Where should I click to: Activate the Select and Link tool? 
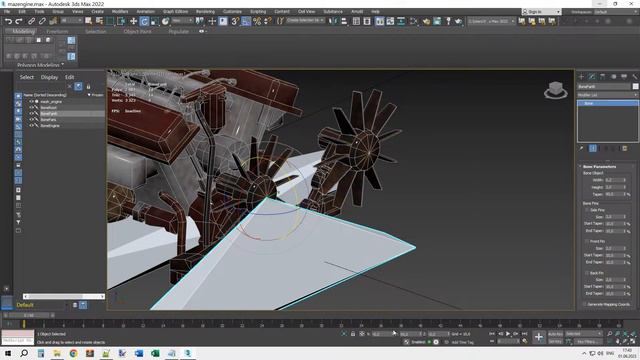pyautogui.click(x=31, y=21)
